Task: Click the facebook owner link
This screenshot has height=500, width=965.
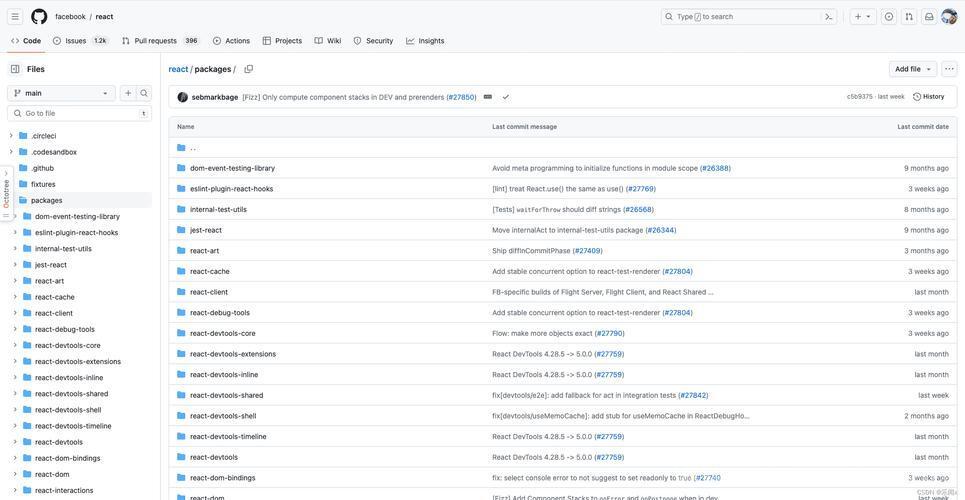Action: pos(70,17)
